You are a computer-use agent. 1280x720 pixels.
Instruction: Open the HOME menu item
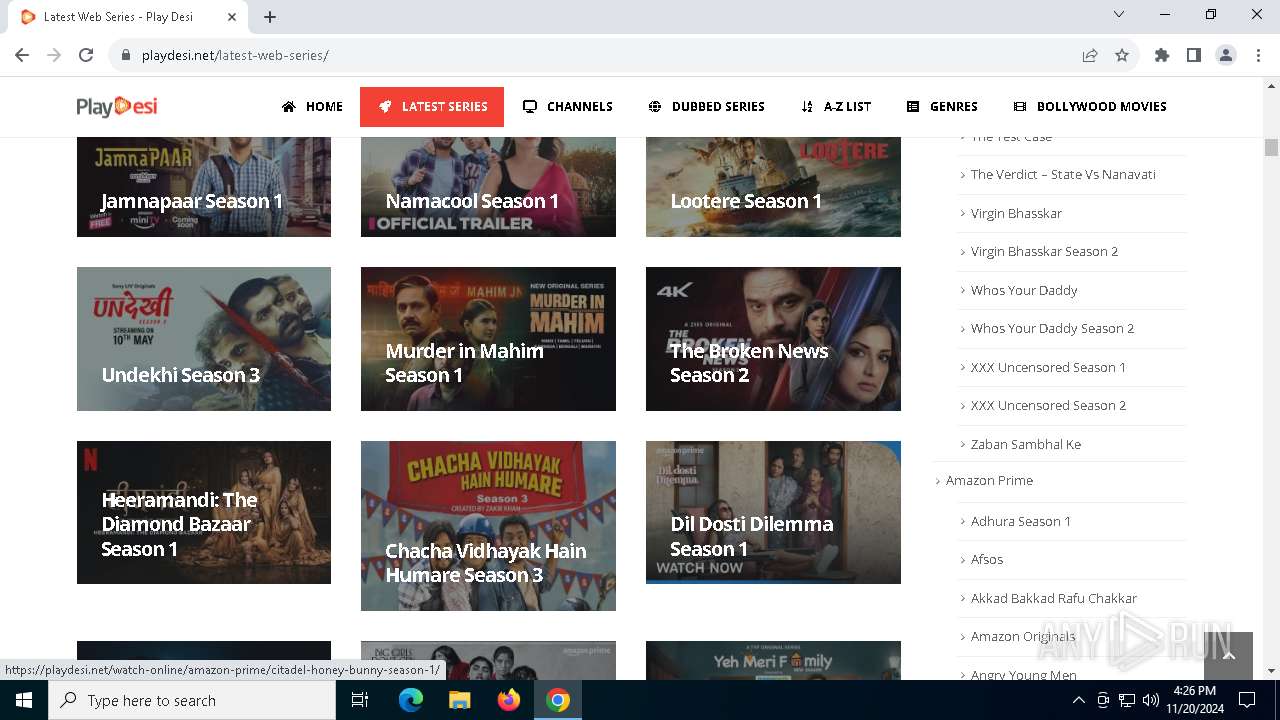click(312, 106)
